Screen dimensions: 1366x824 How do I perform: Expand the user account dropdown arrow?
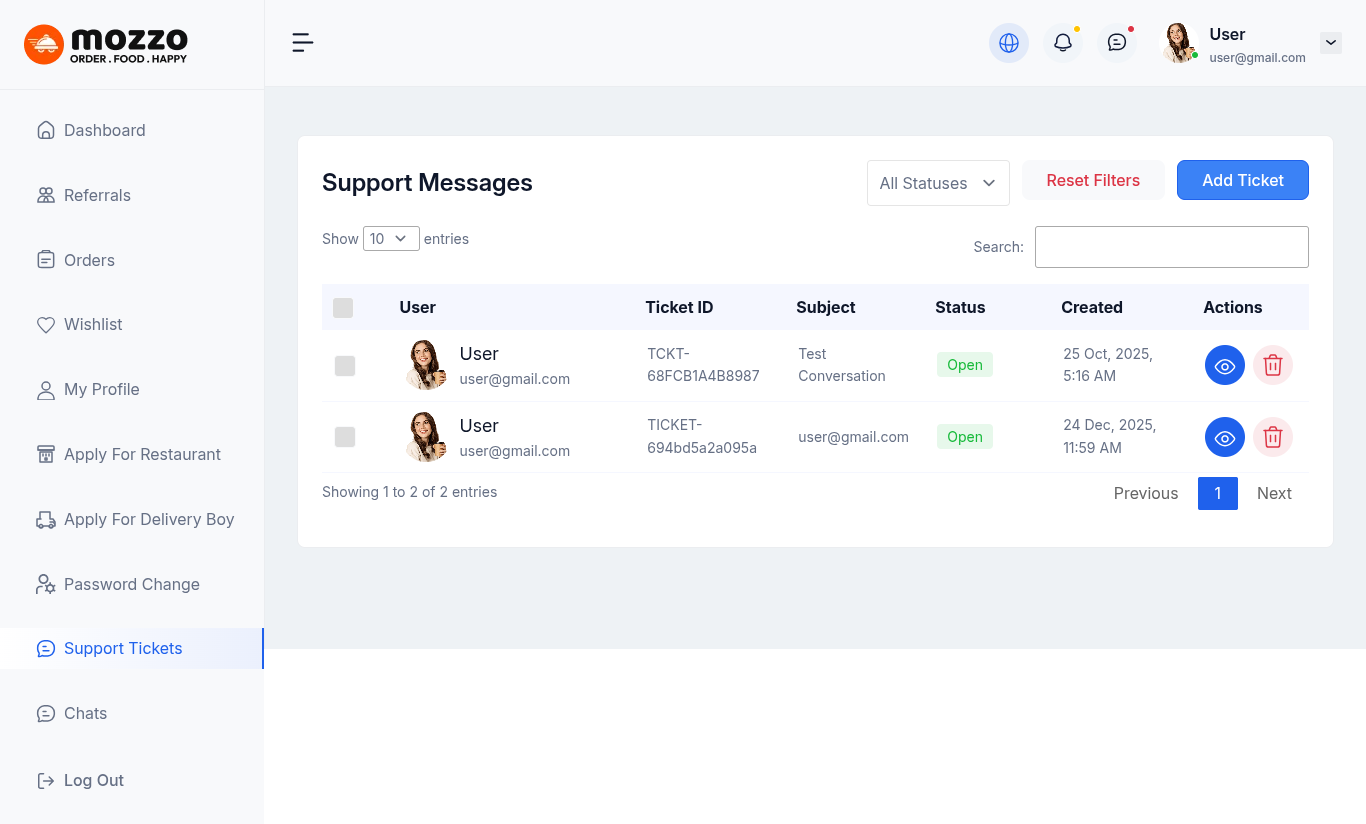[x=1330, y=43]
